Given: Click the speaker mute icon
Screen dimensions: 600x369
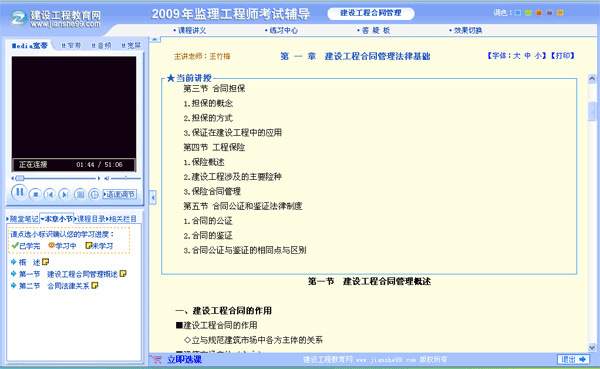Looking at the screenshot, I should 107,178.
